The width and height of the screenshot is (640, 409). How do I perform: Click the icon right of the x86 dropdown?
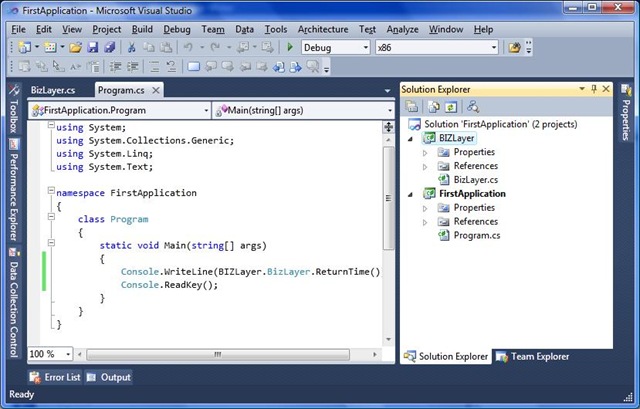514,47
